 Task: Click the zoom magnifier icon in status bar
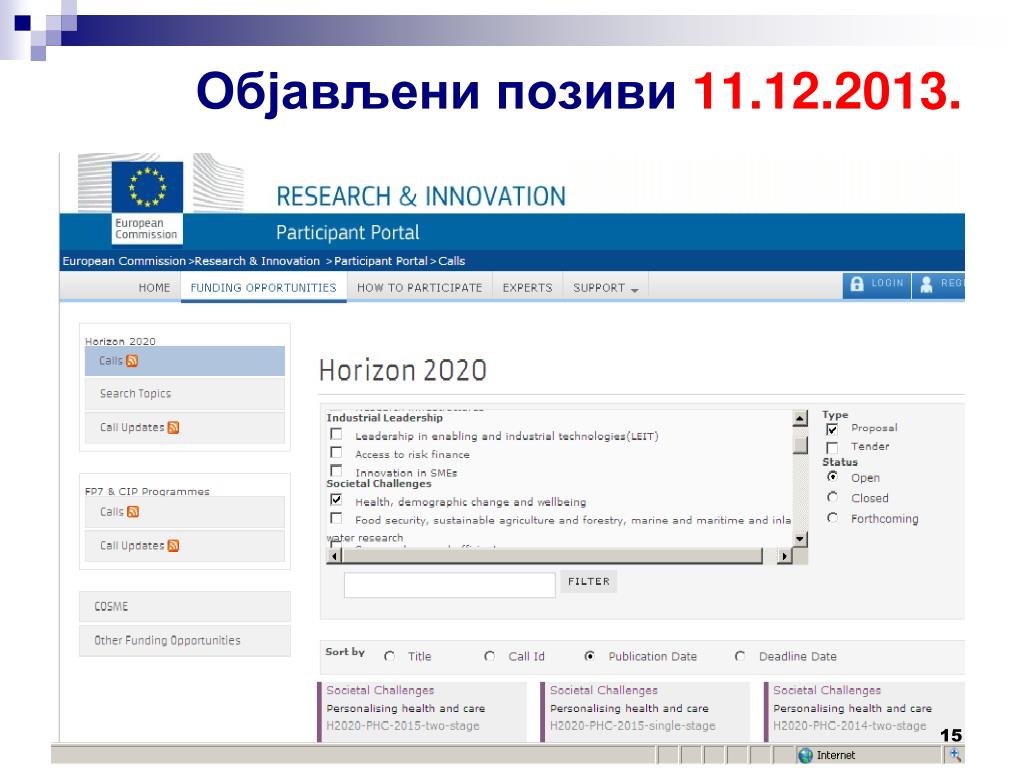954,754
